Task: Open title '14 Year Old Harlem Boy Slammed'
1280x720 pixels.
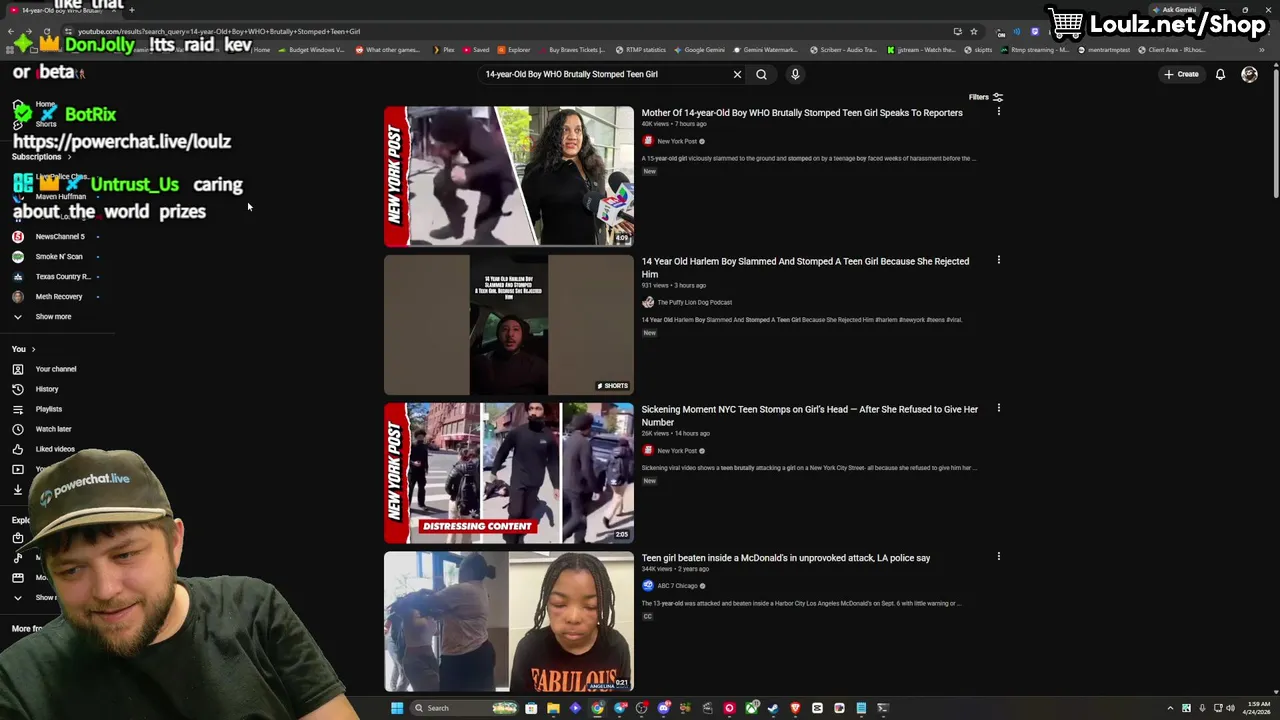Action: point(805,267)
